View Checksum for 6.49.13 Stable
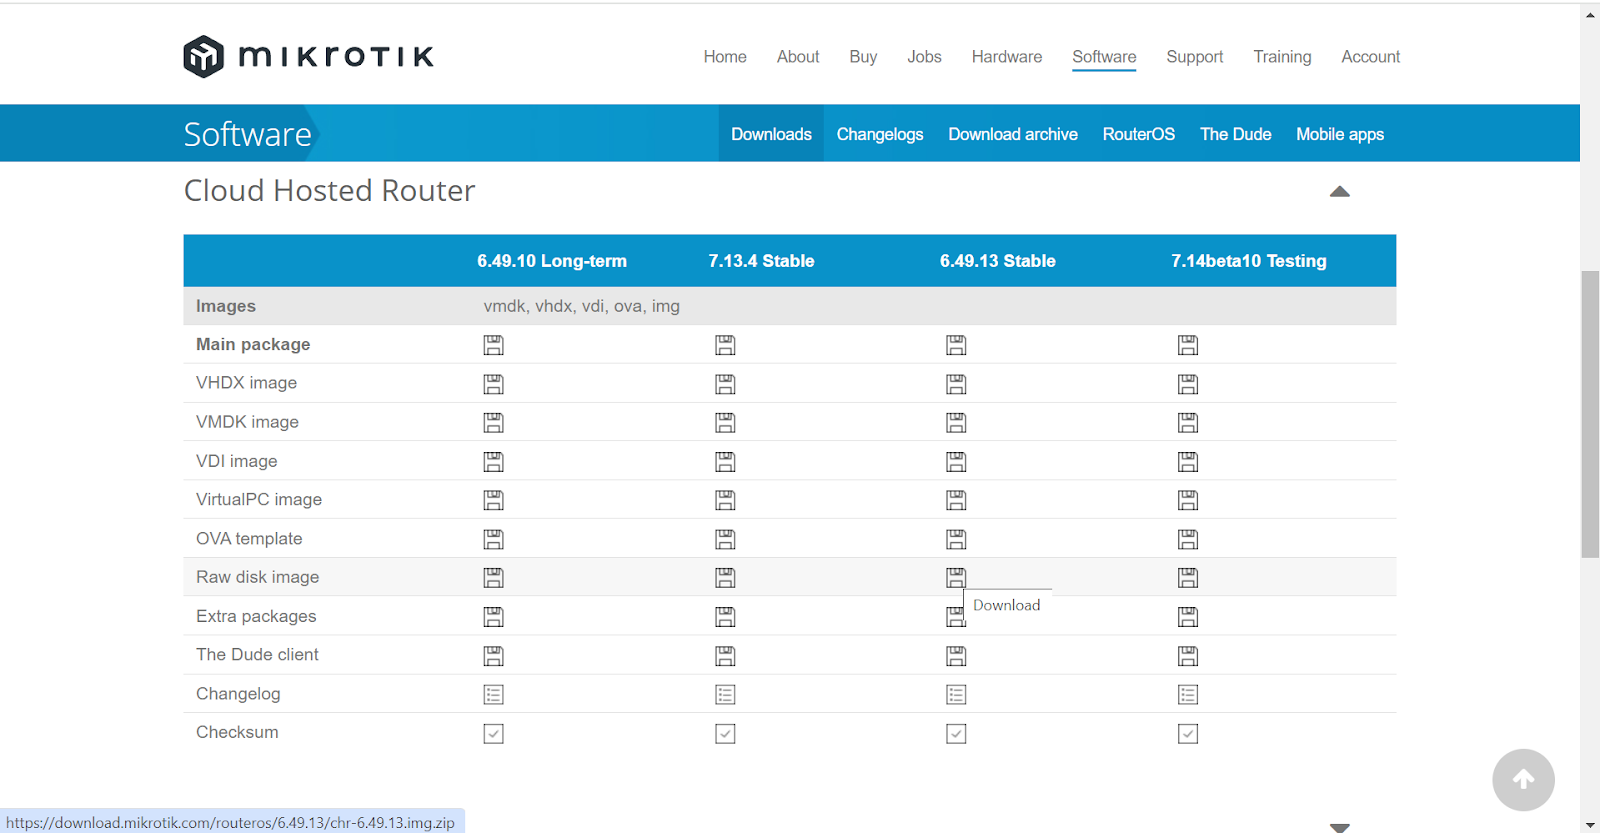 pyautogui.click(x=956, y=733)
